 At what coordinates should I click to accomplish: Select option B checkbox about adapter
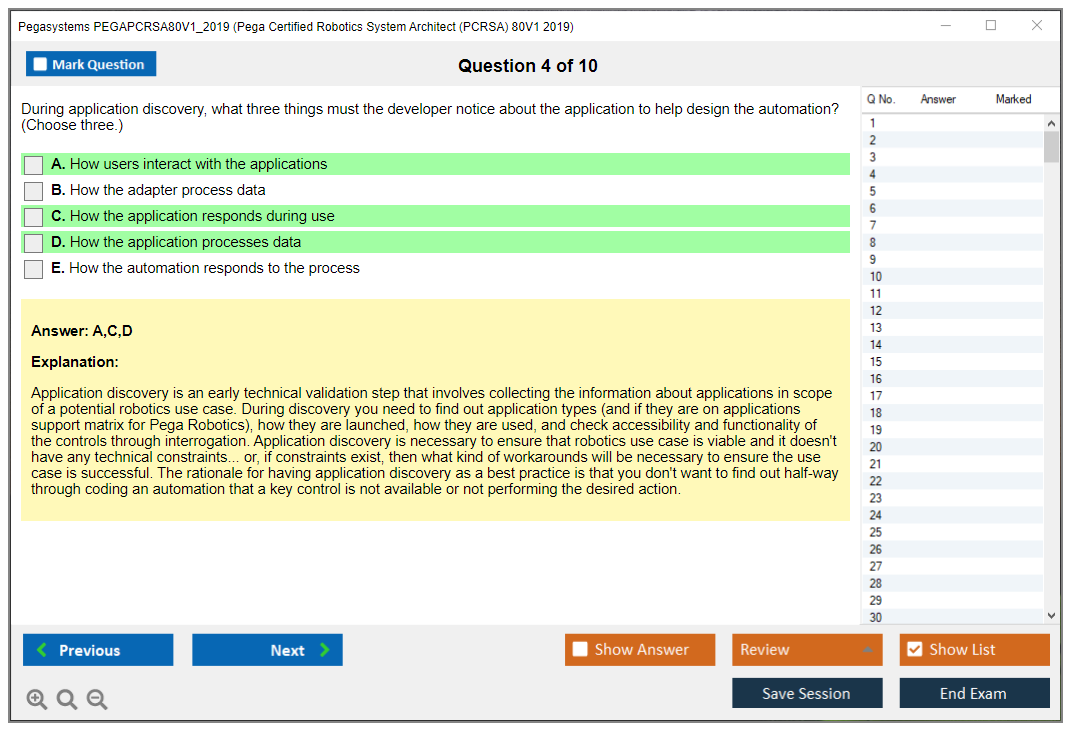(x=34, y=191)
